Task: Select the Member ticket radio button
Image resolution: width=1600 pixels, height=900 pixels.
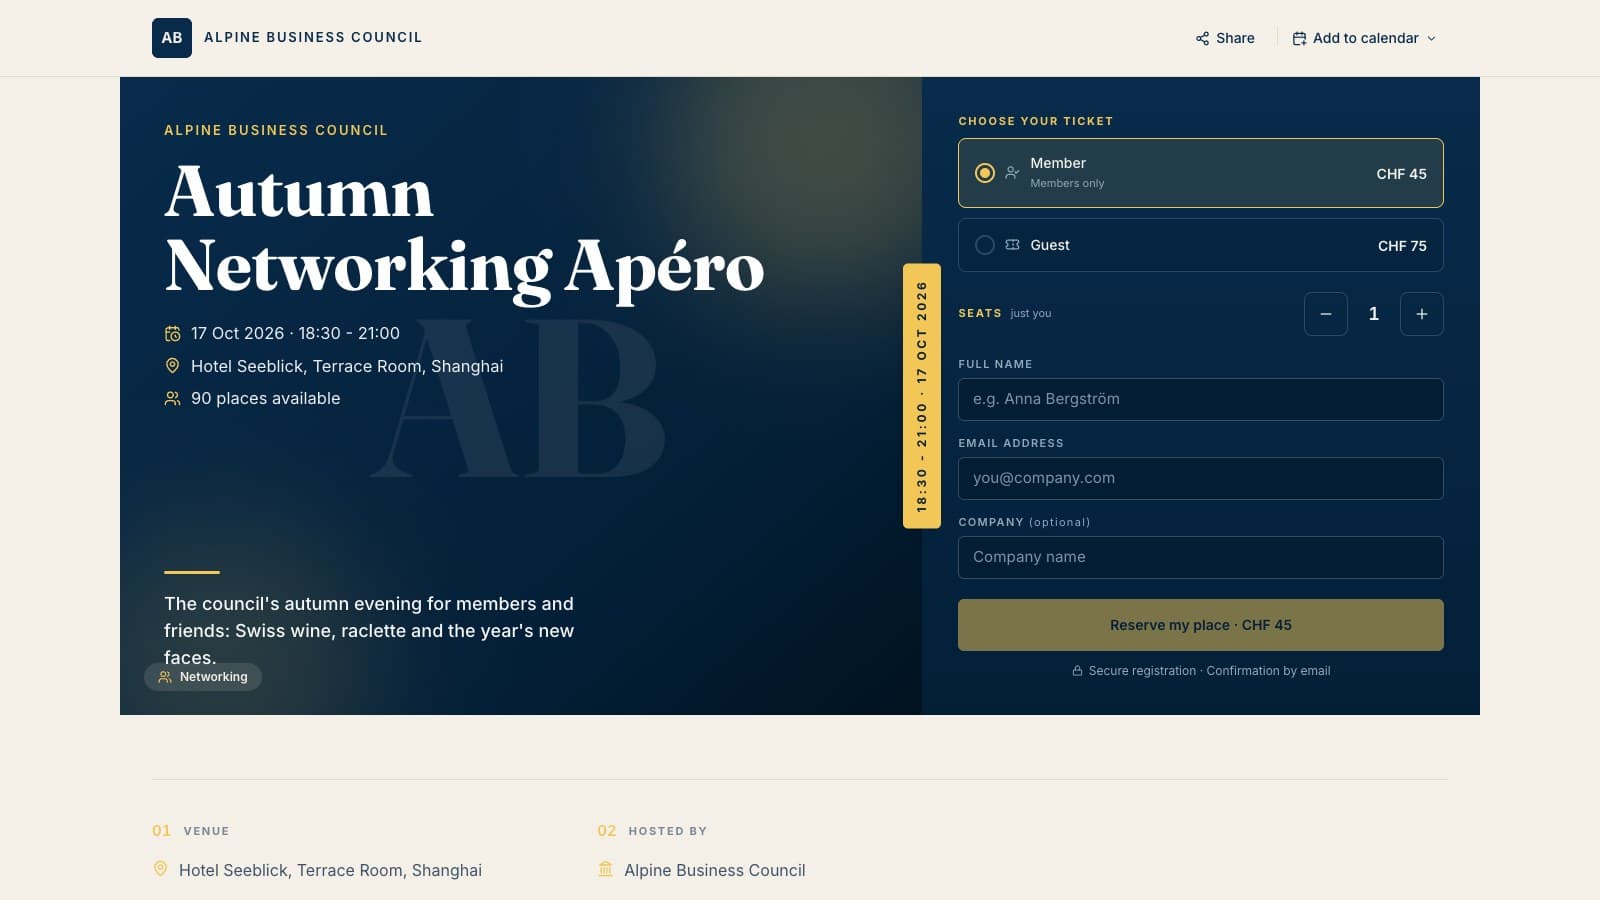Action: coord(985,173)
